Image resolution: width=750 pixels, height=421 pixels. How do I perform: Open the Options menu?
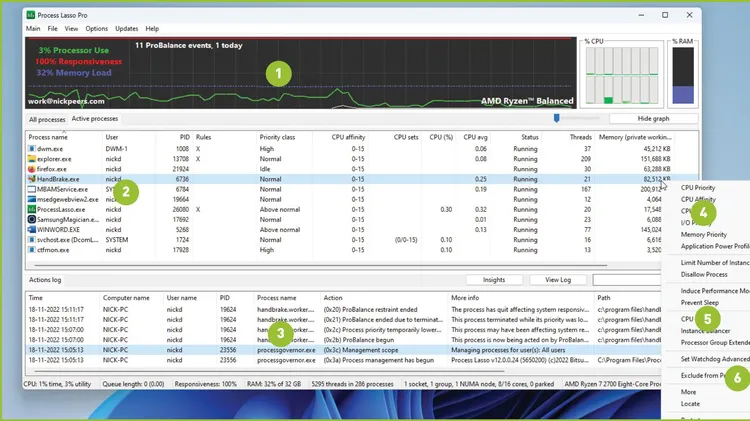click(x=97, y=29)
